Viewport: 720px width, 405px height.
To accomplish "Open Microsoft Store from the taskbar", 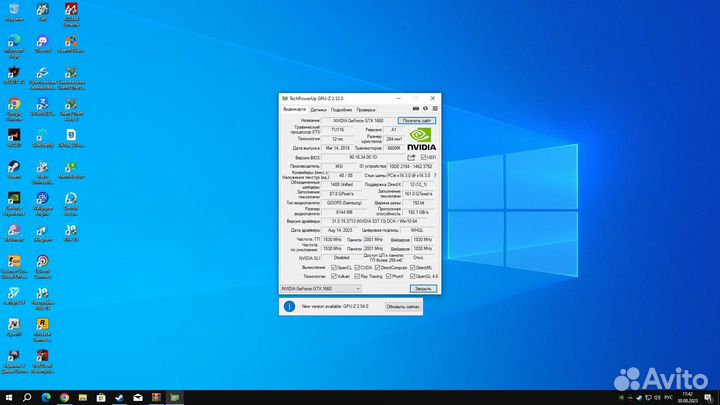I will point(101,398).
